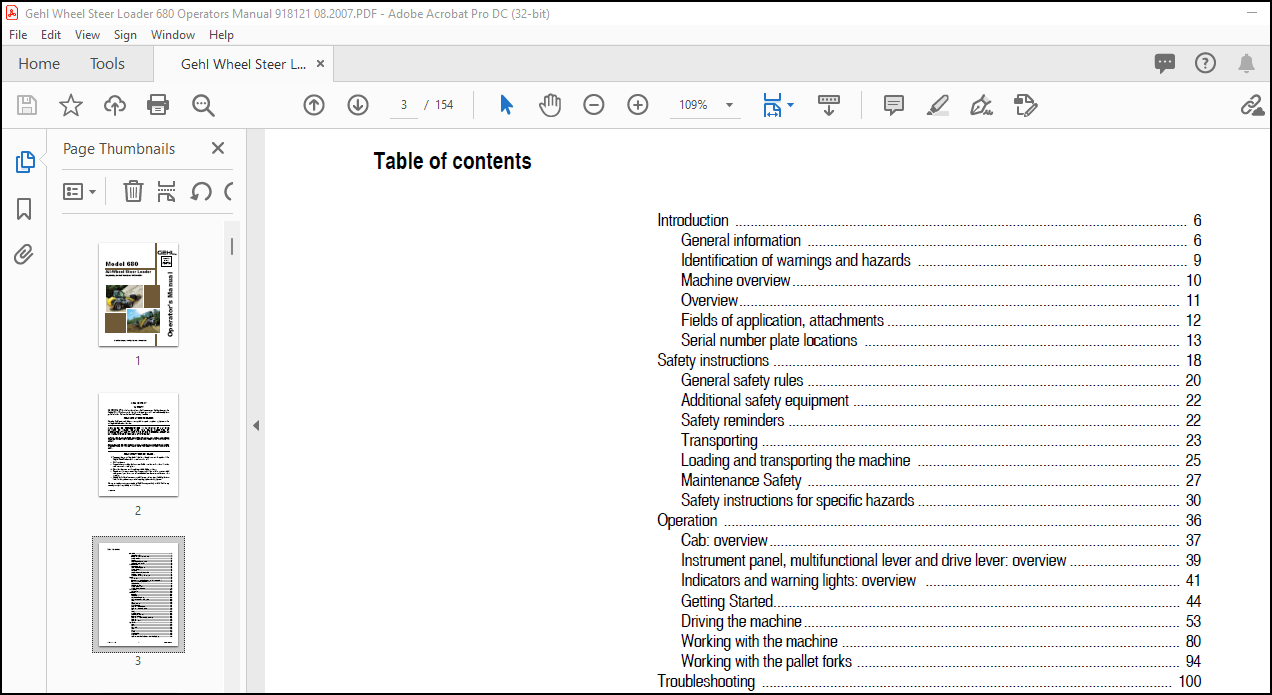Click the share link icon

point(1252,105)
